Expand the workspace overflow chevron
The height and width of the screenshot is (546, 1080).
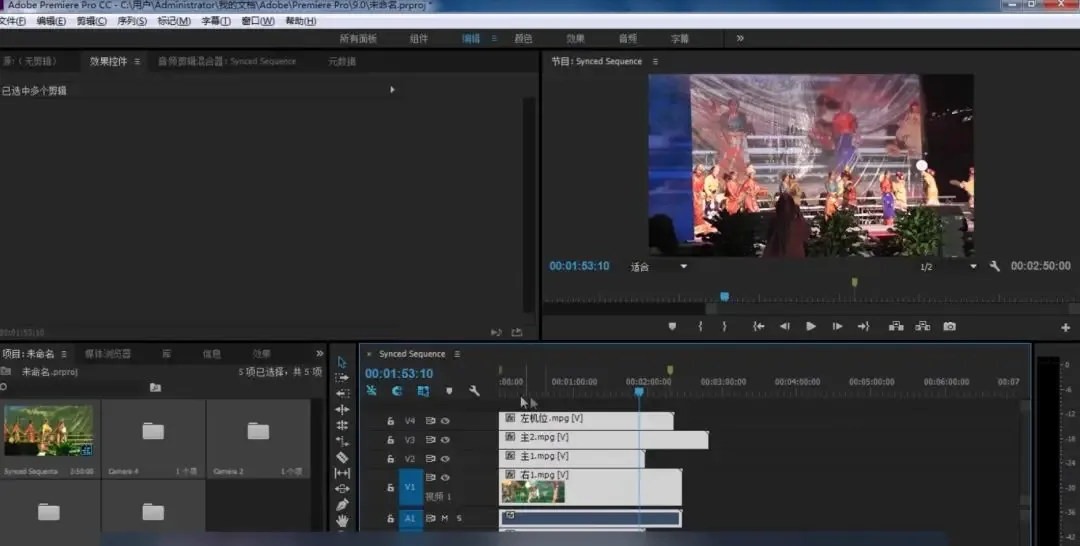[740, 39]
